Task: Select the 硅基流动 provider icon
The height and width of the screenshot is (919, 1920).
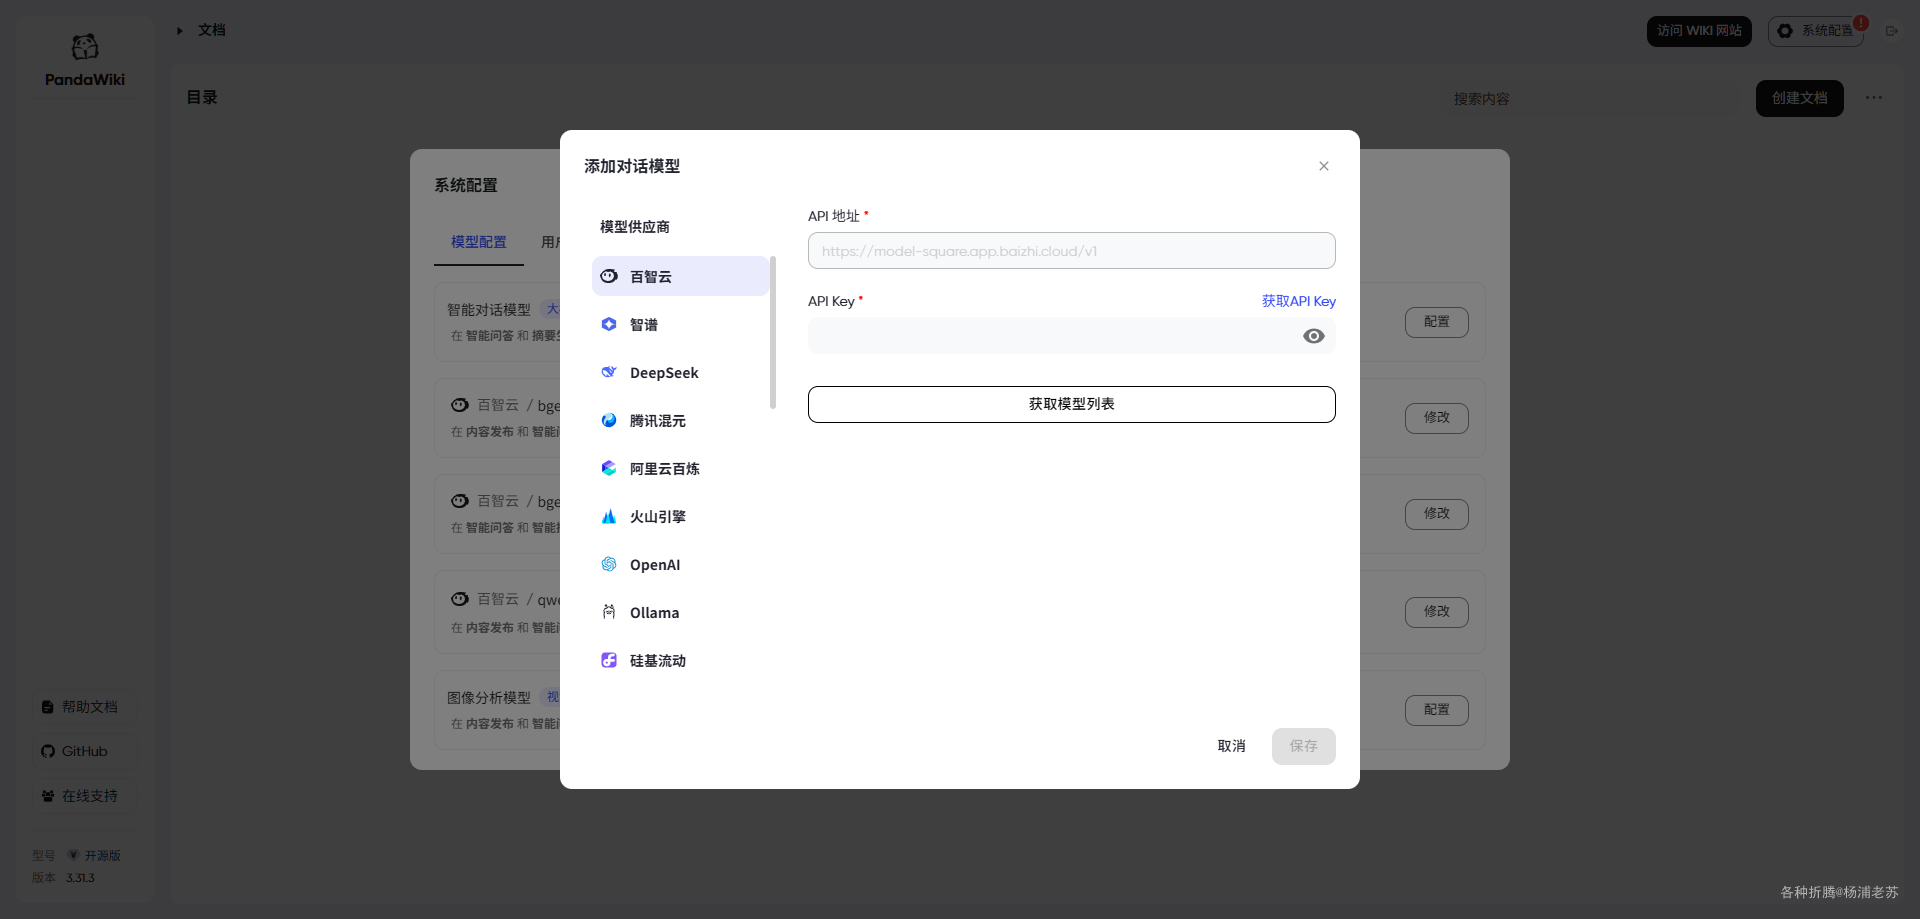Action: (609, 660)
